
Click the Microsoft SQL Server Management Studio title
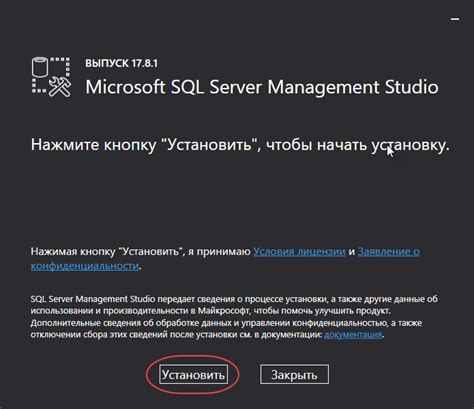point(262,87)
